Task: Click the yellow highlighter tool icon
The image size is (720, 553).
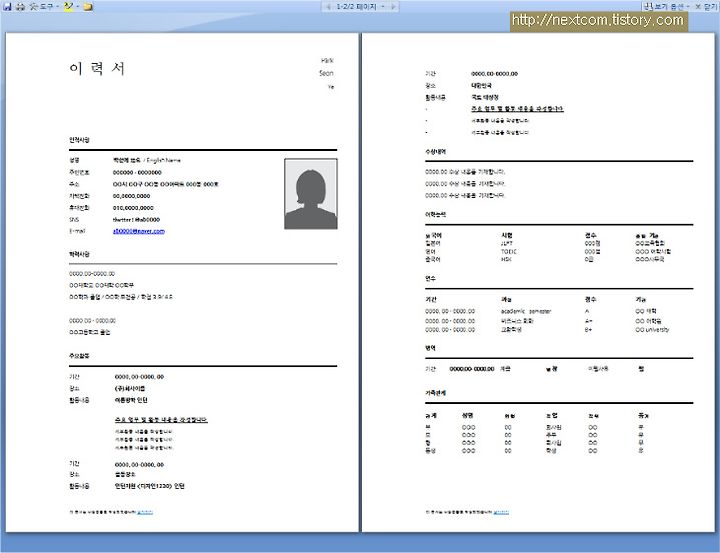Action: pyautogui.click(x=68, y=6)
